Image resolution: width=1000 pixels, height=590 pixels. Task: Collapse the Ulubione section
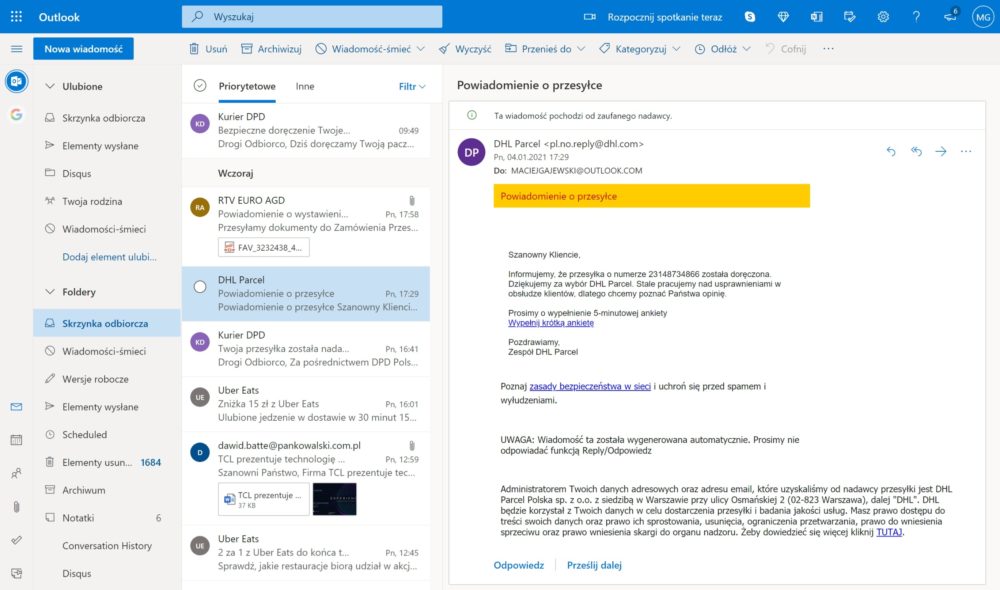click(x=50, y=86)
